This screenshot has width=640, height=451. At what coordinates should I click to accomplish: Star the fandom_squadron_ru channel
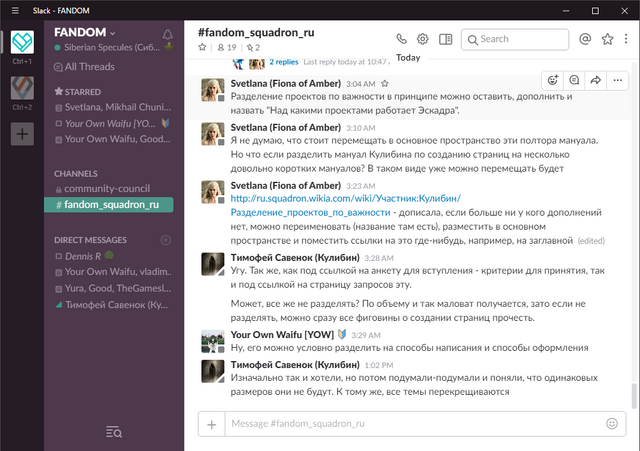point(202,47)
